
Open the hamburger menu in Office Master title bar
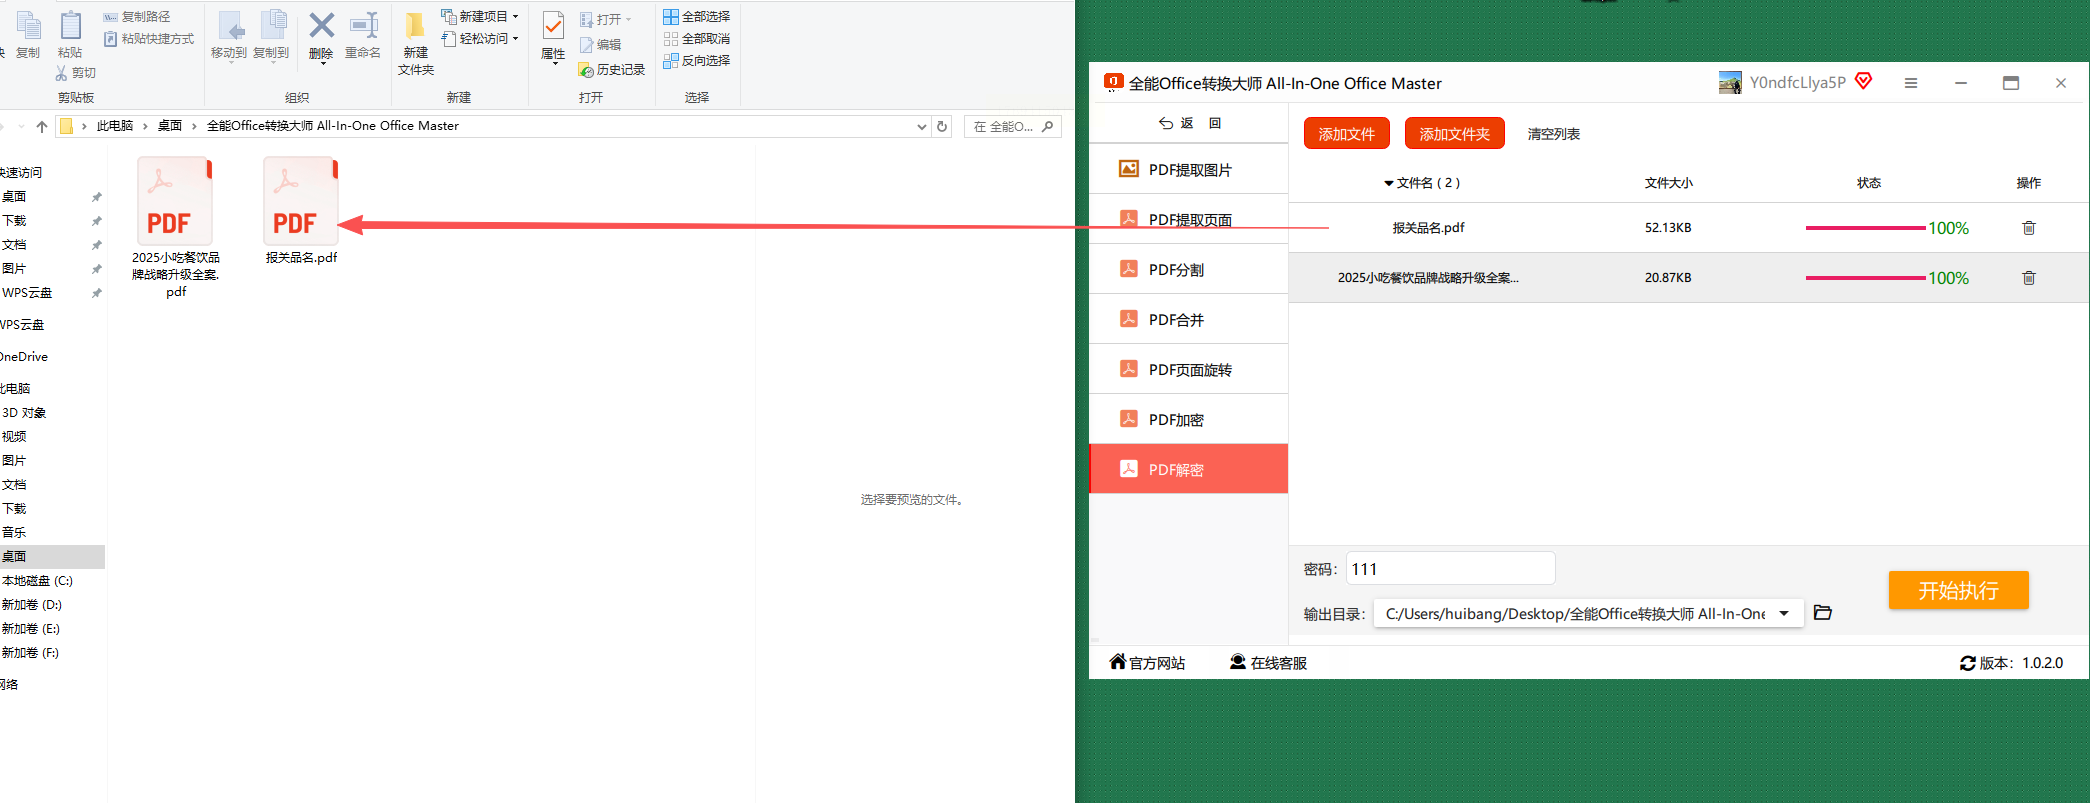pos(1911,83)
